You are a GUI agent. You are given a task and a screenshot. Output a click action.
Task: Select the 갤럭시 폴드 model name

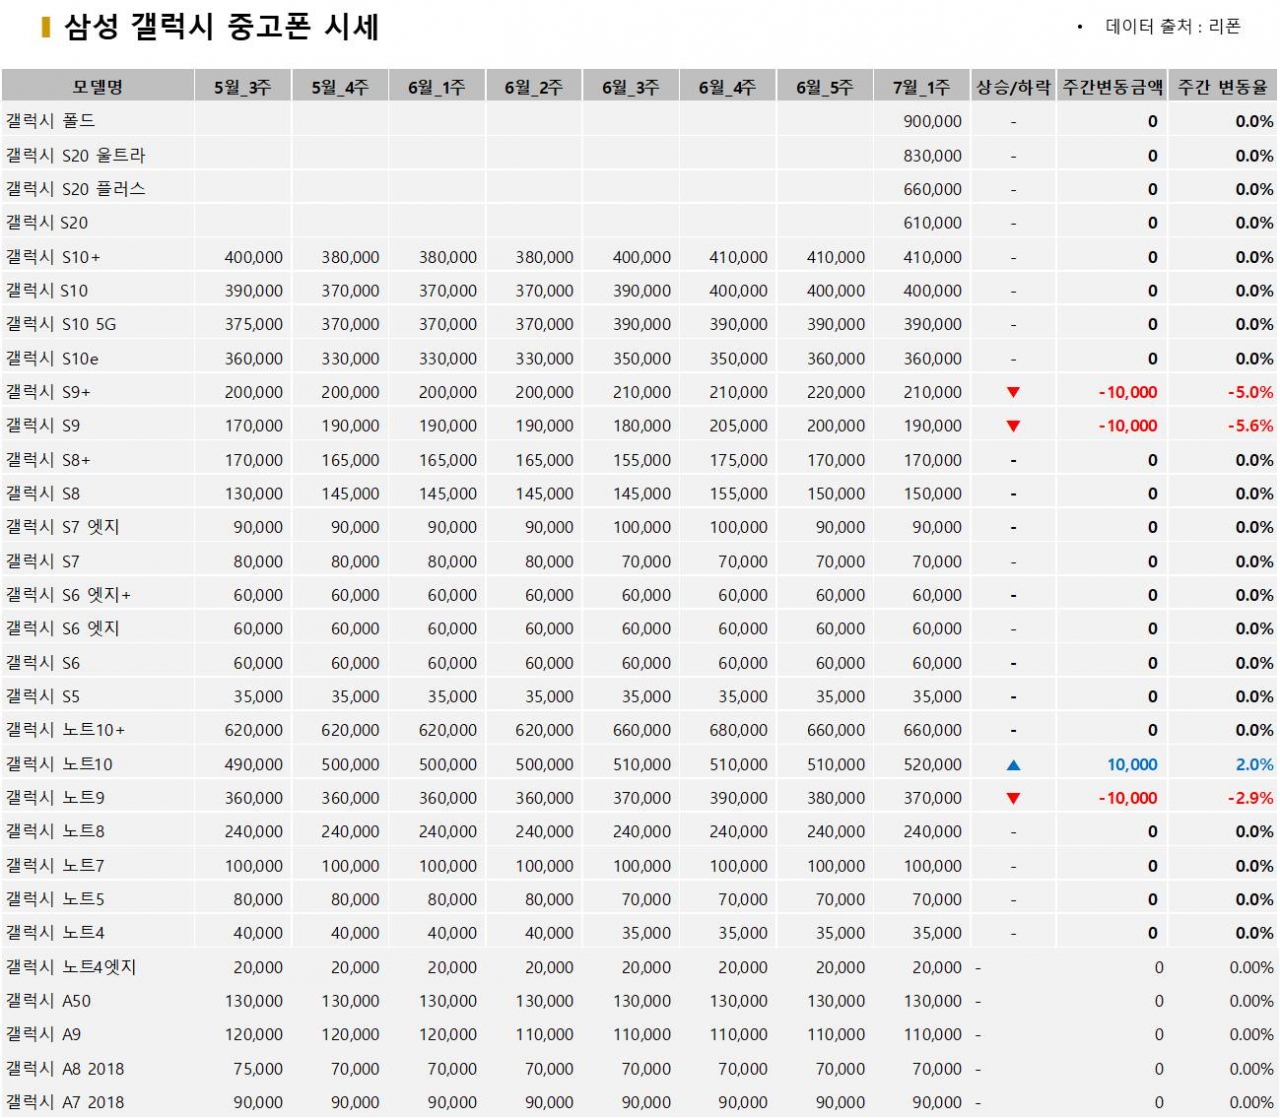51,121
